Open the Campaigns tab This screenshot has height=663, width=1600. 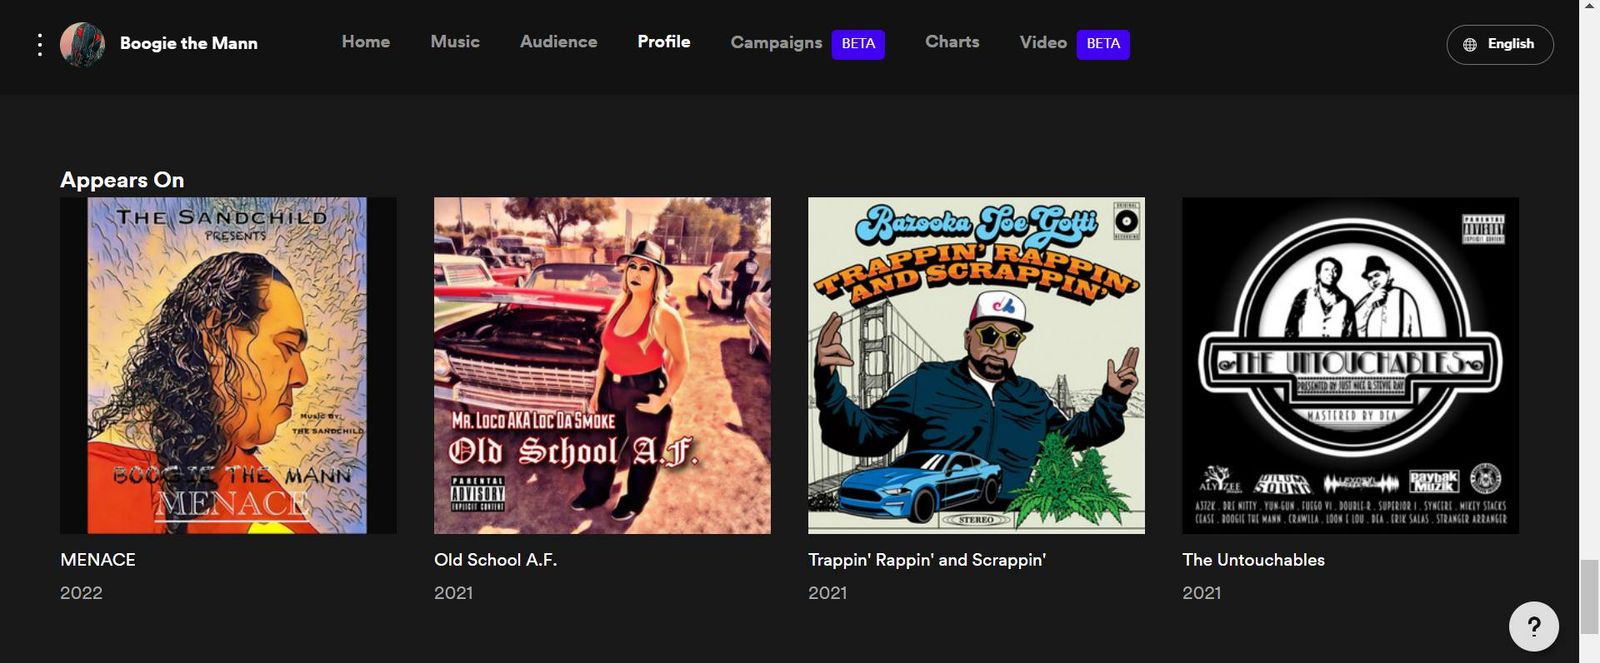point(776,42)
